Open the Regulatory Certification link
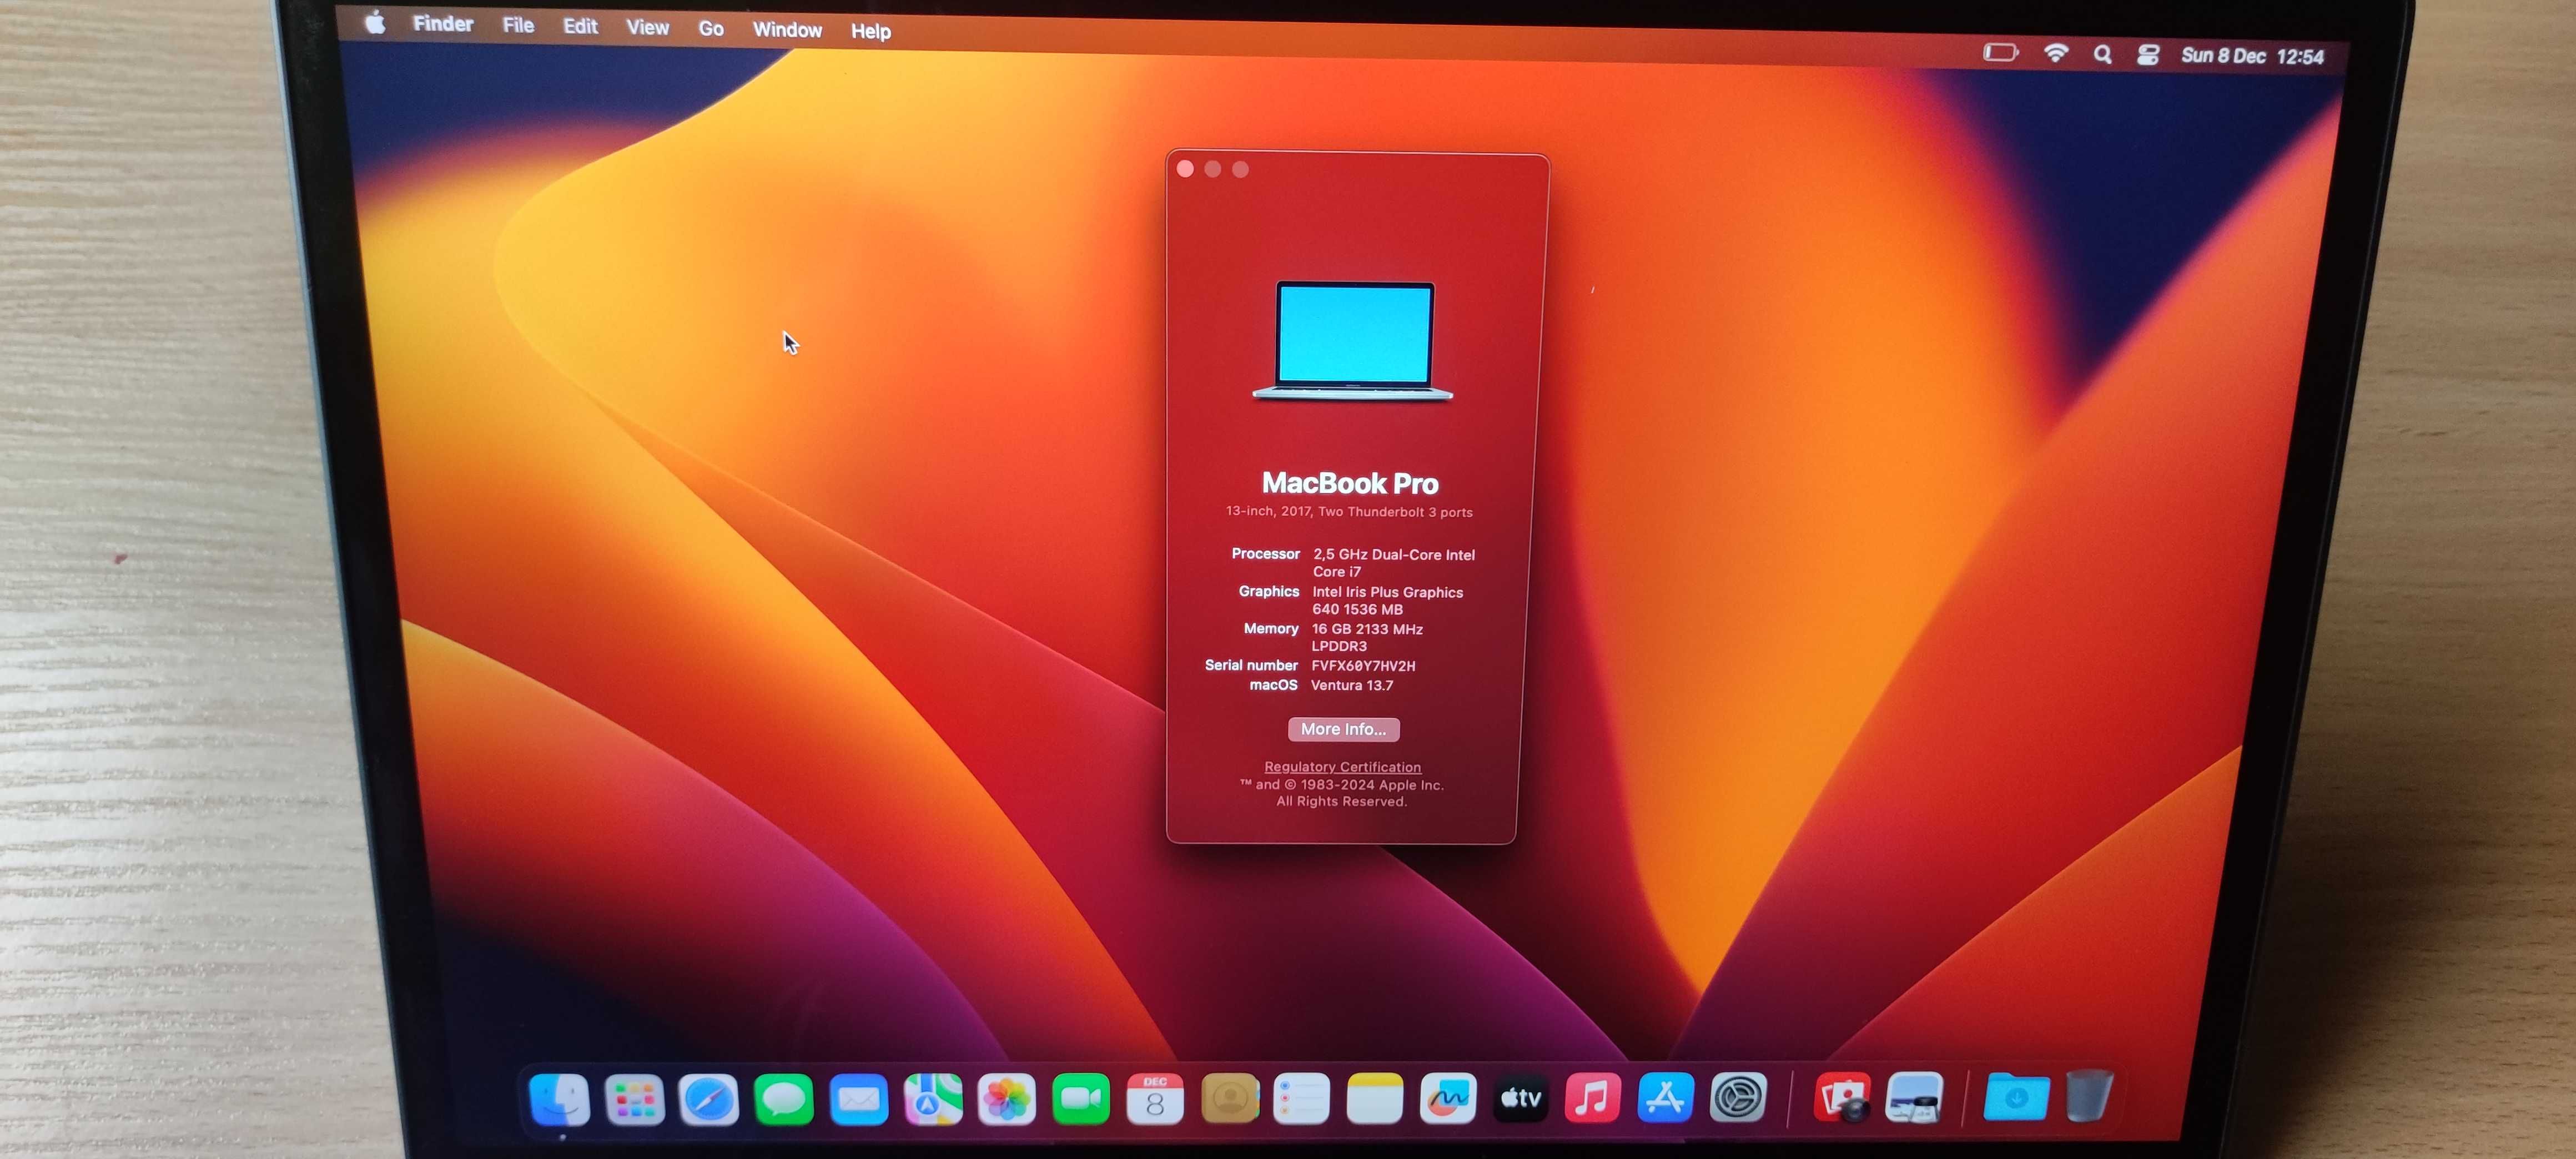Viewport: 2576px width, 1159px height. [1342, 767]
